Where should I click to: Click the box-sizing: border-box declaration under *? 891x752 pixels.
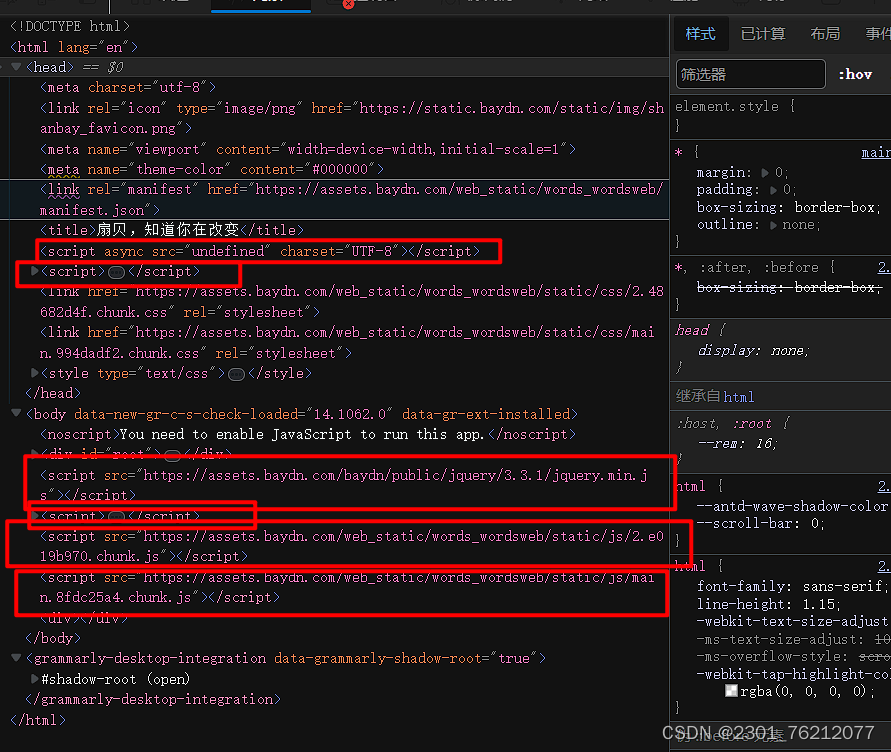pos(789,207)
